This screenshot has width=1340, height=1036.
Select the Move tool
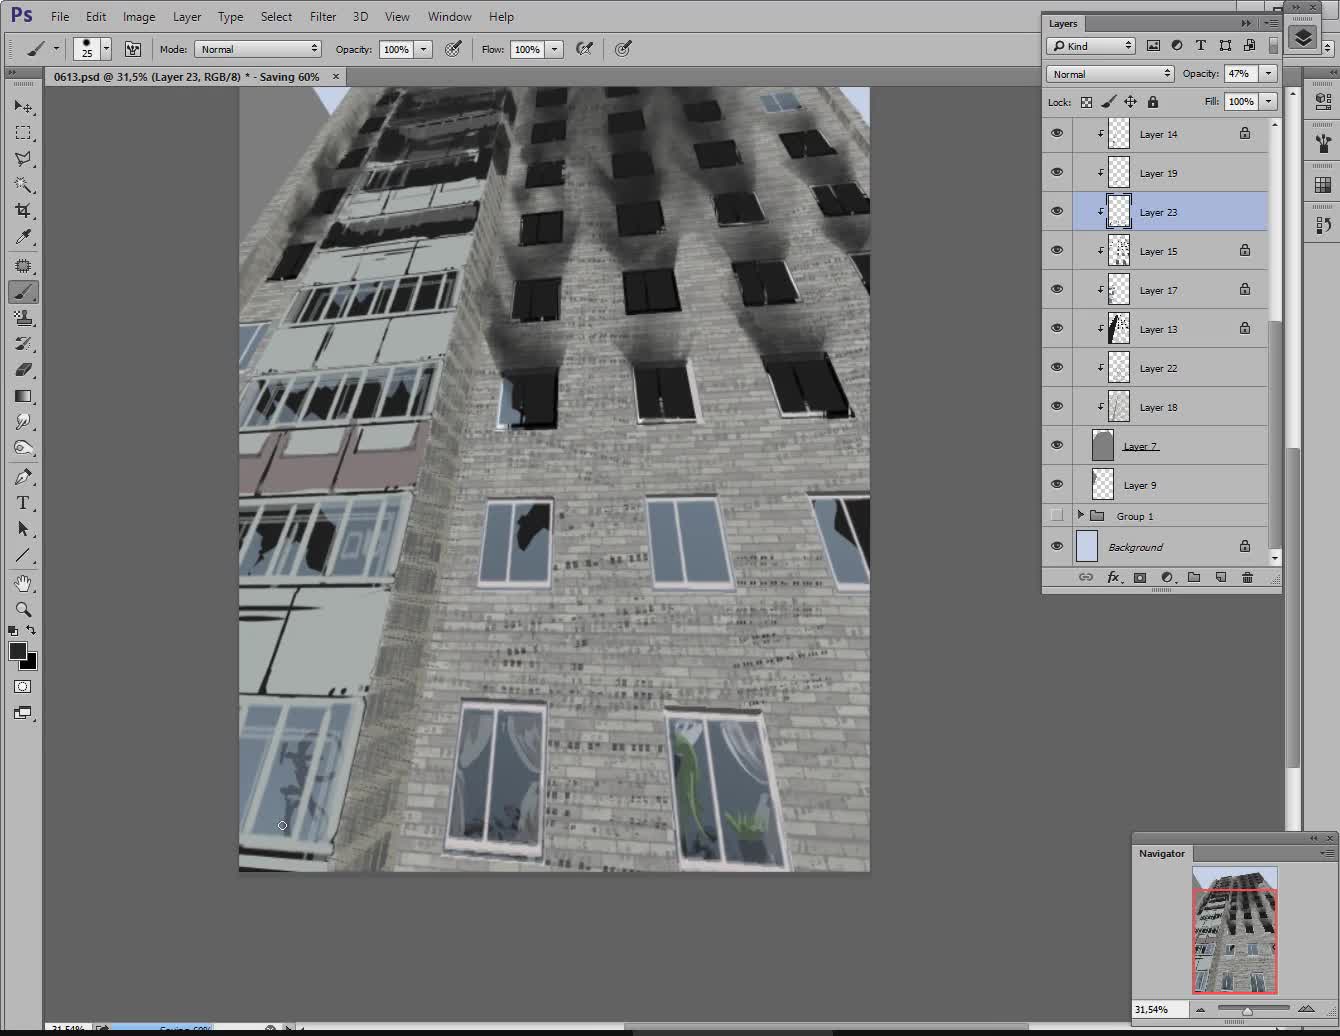pos(23,107)
